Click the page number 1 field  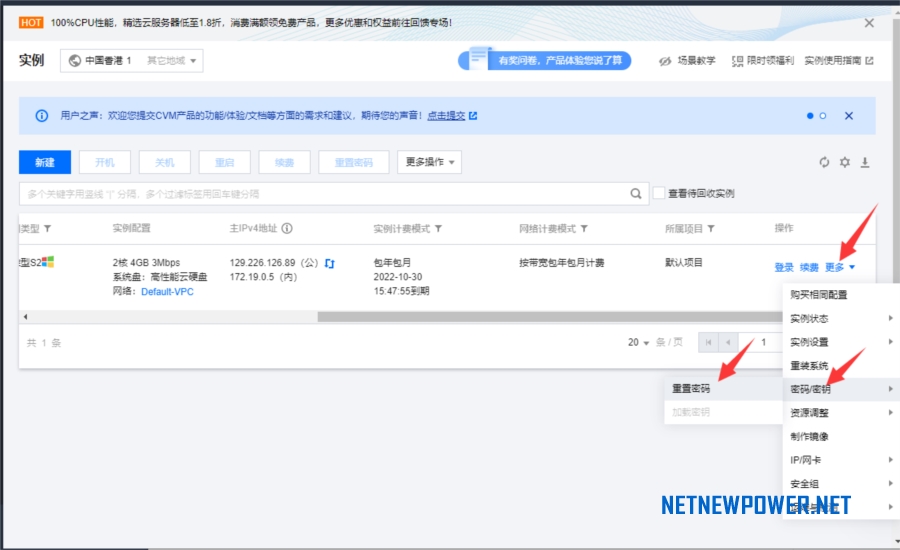pyautogui.click(x=763, y=343)
